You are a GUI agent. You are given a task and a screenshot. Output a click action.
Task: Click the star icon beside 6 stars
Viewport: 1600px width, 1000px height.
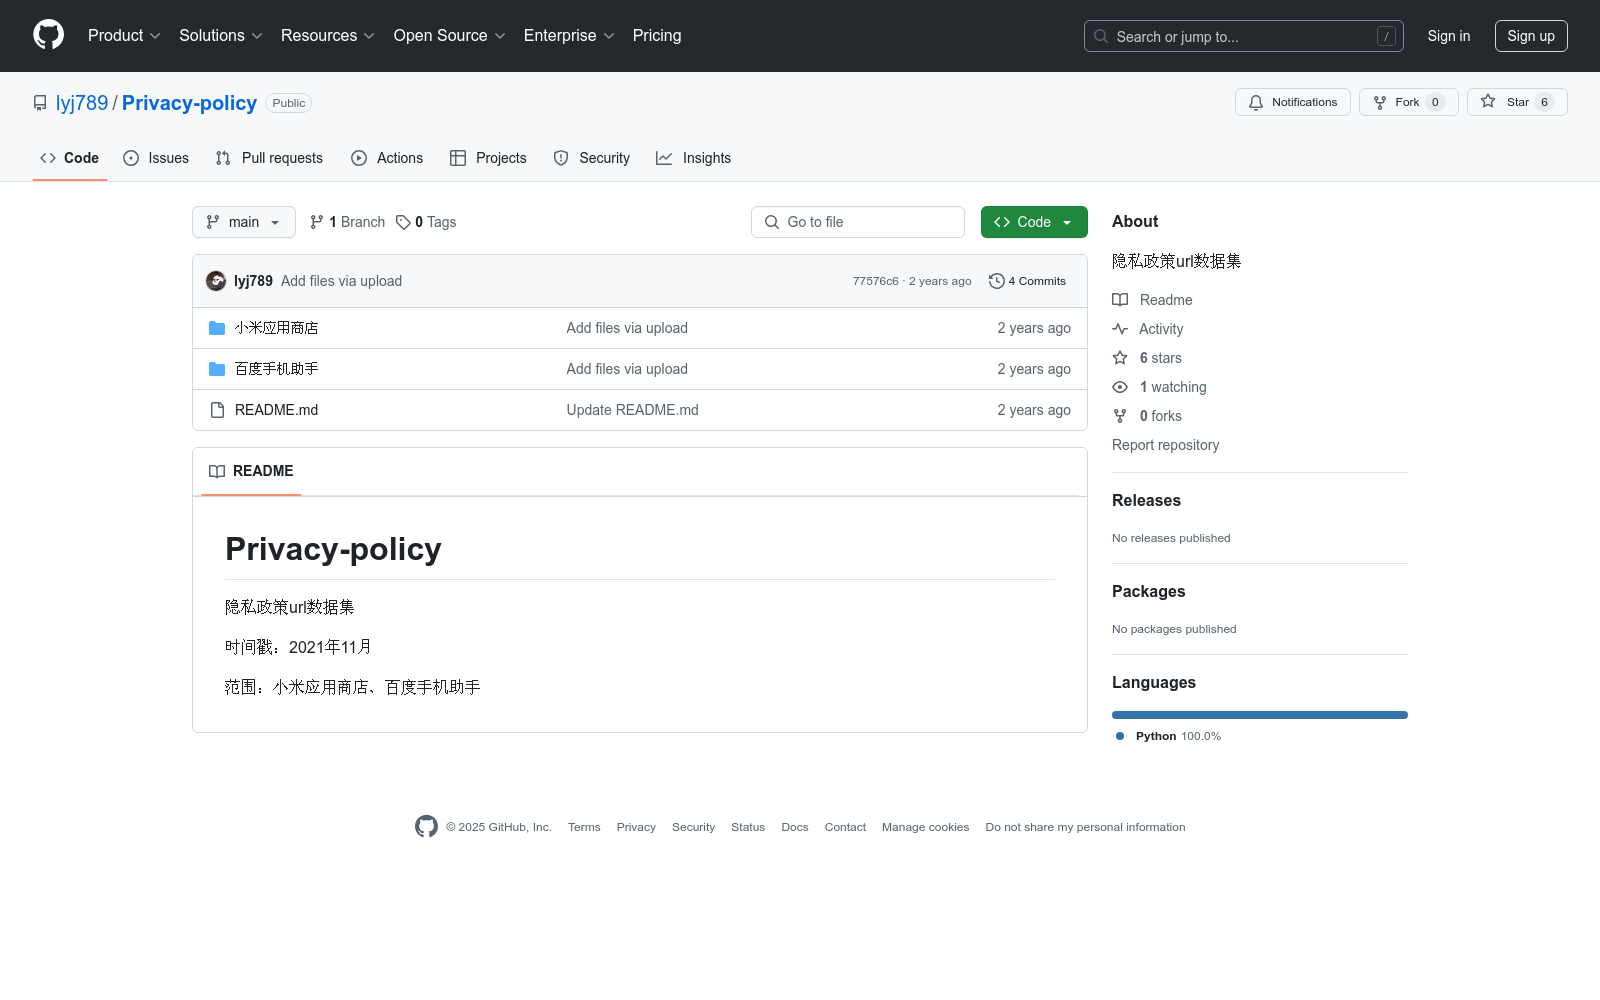click(1120, 358)
